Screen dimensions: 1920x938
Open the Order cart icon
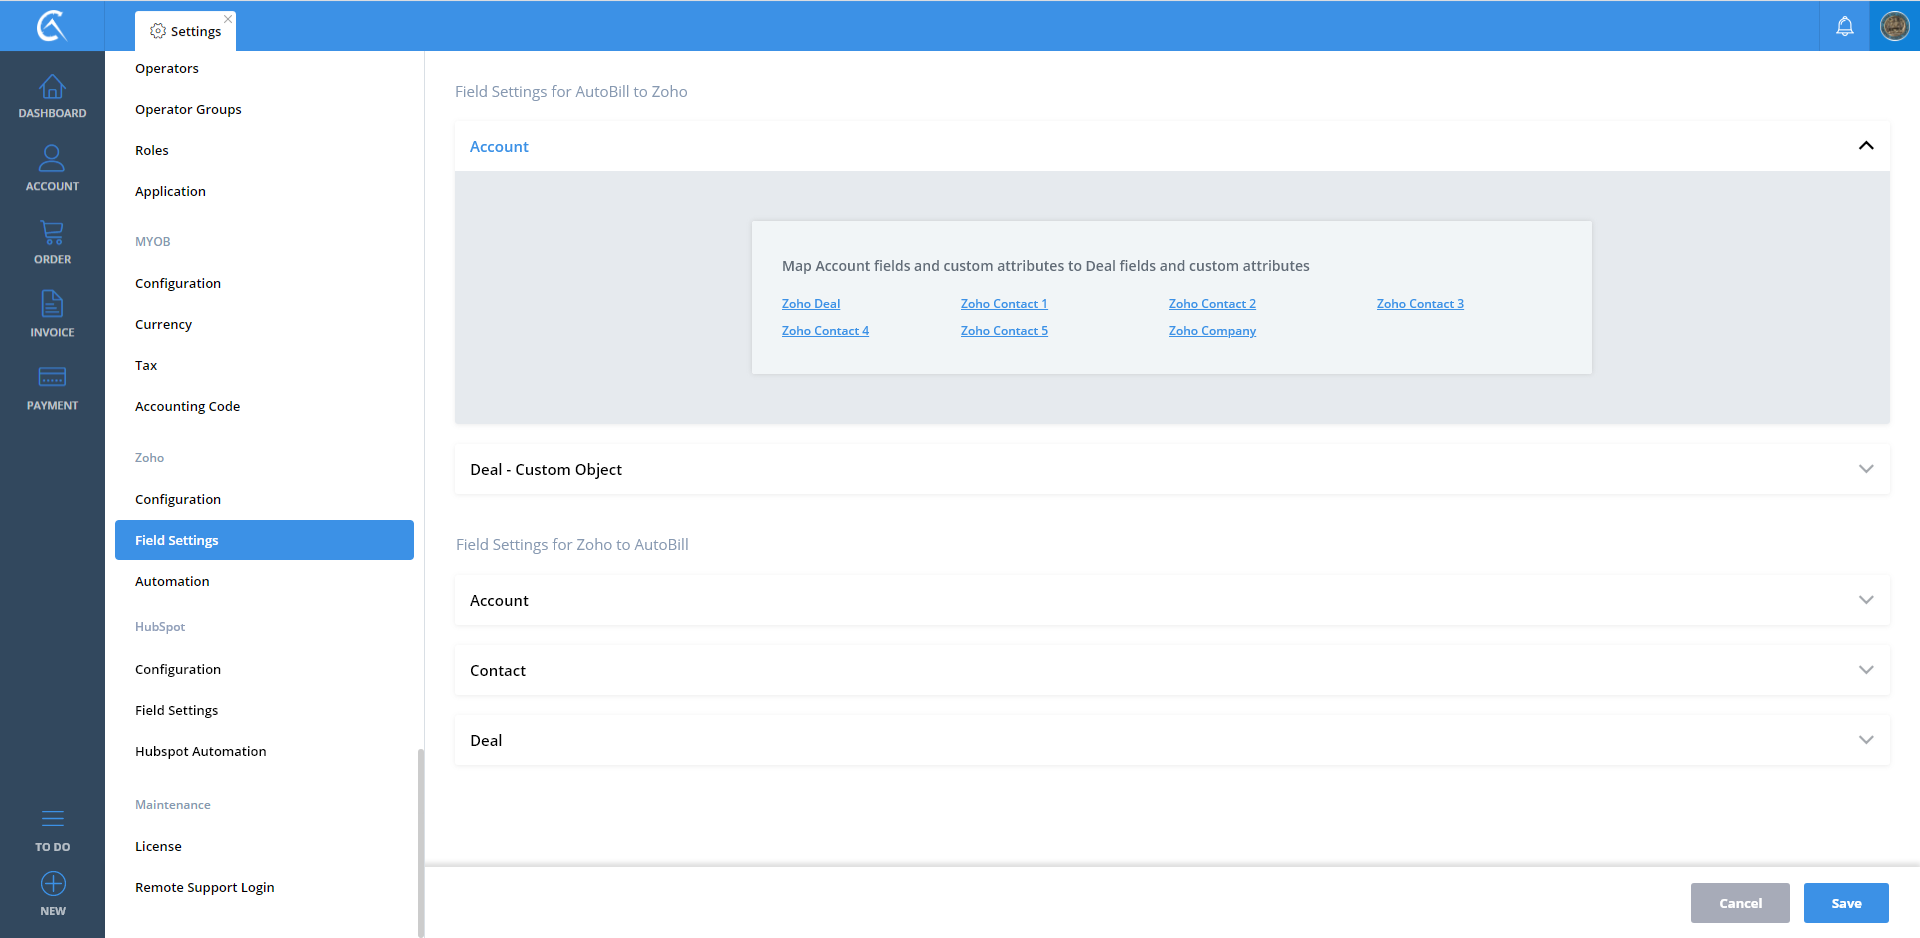pyautogui.click(x=52, y=233)
